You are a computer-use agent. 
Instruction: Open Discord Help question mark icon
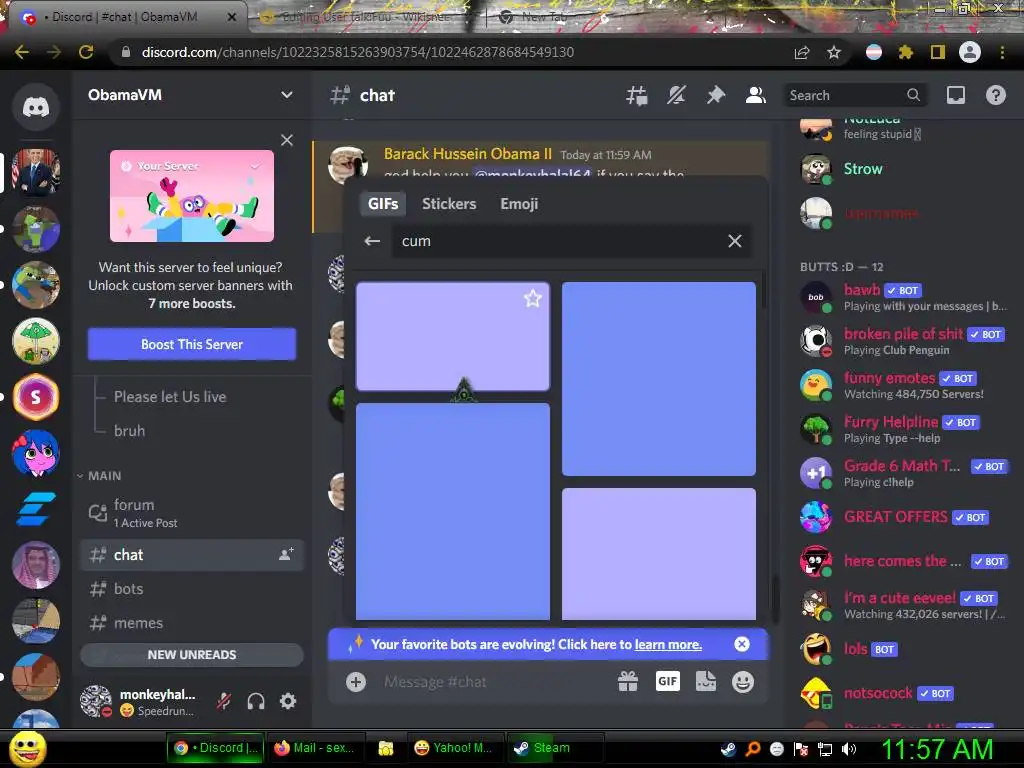point(995,95)
